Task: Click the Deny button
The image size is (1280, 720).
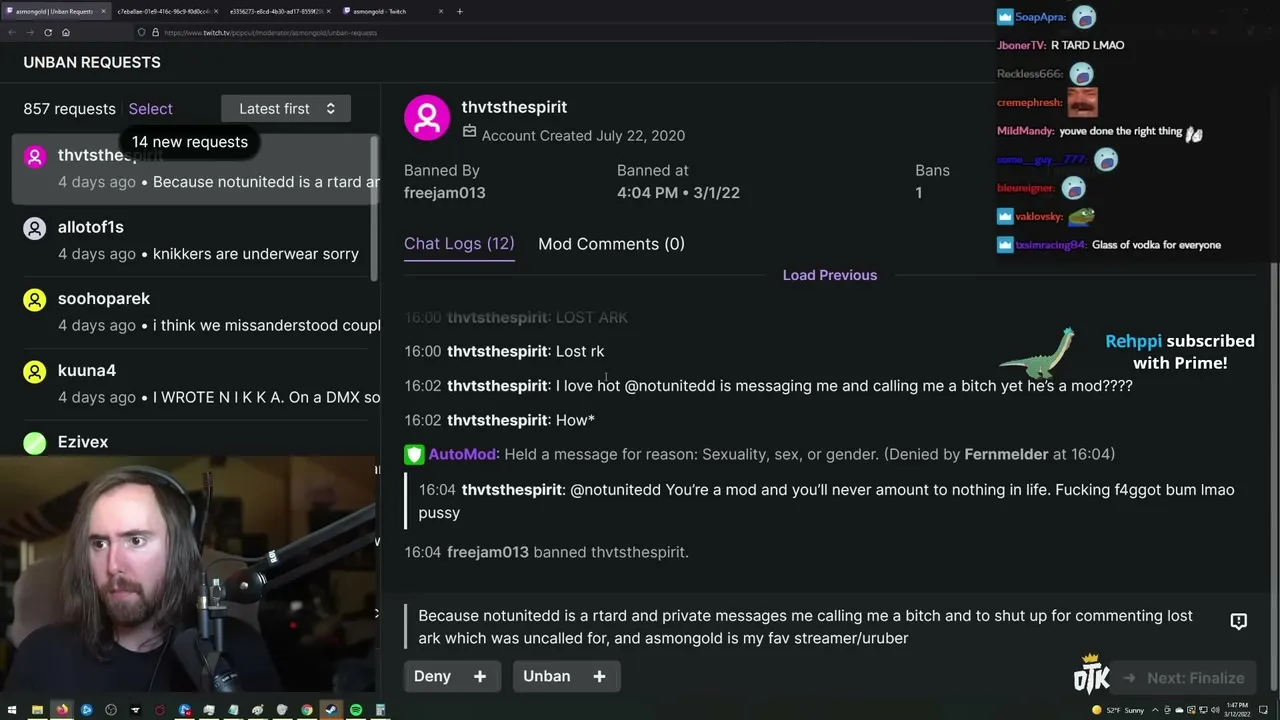Action: point(432,677)
